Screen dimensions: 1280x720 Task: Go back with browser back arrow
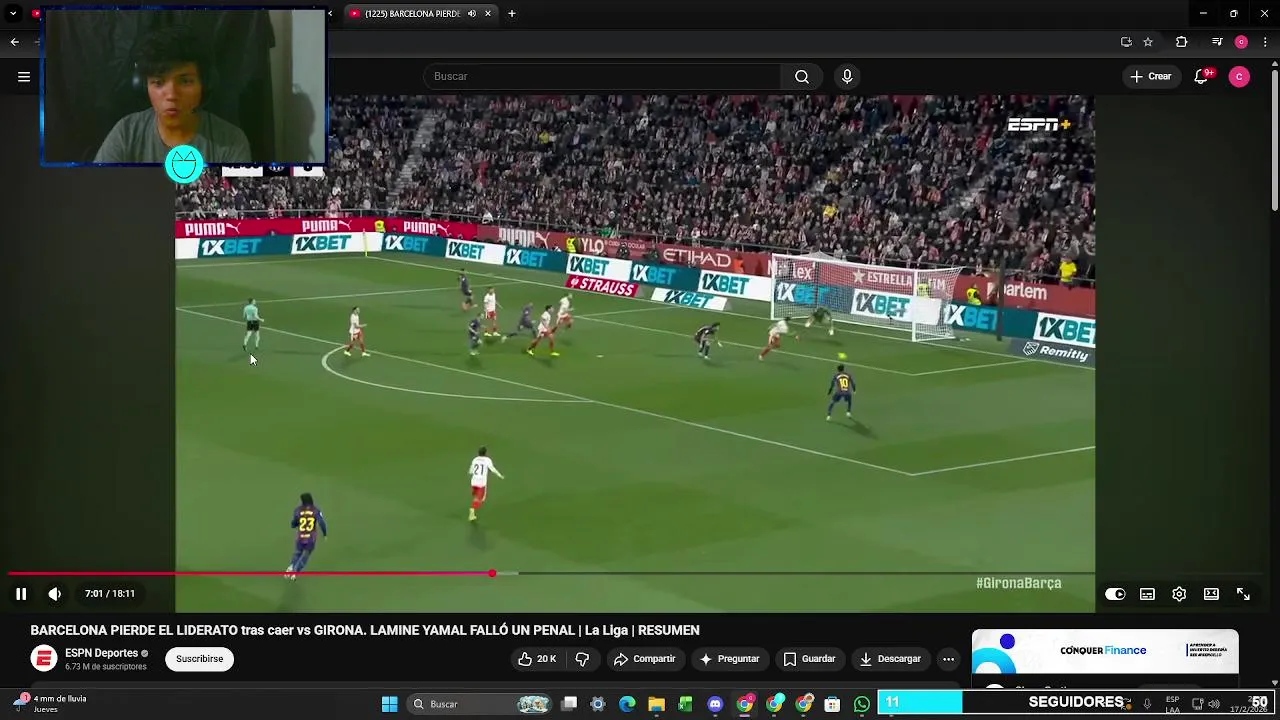(14, 42)
